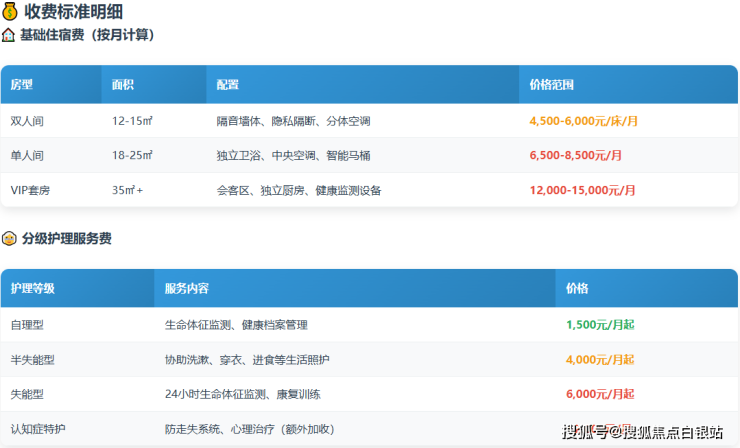Click the money bag icon beside 收费标准明细
The width and height of the screenshot is (740, 448).
10,12
